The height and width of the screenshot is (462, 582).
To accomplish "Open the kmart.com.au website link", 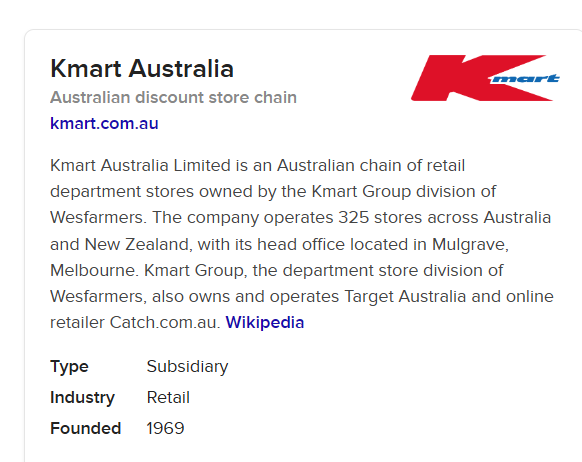I will (x=104, y=123).
